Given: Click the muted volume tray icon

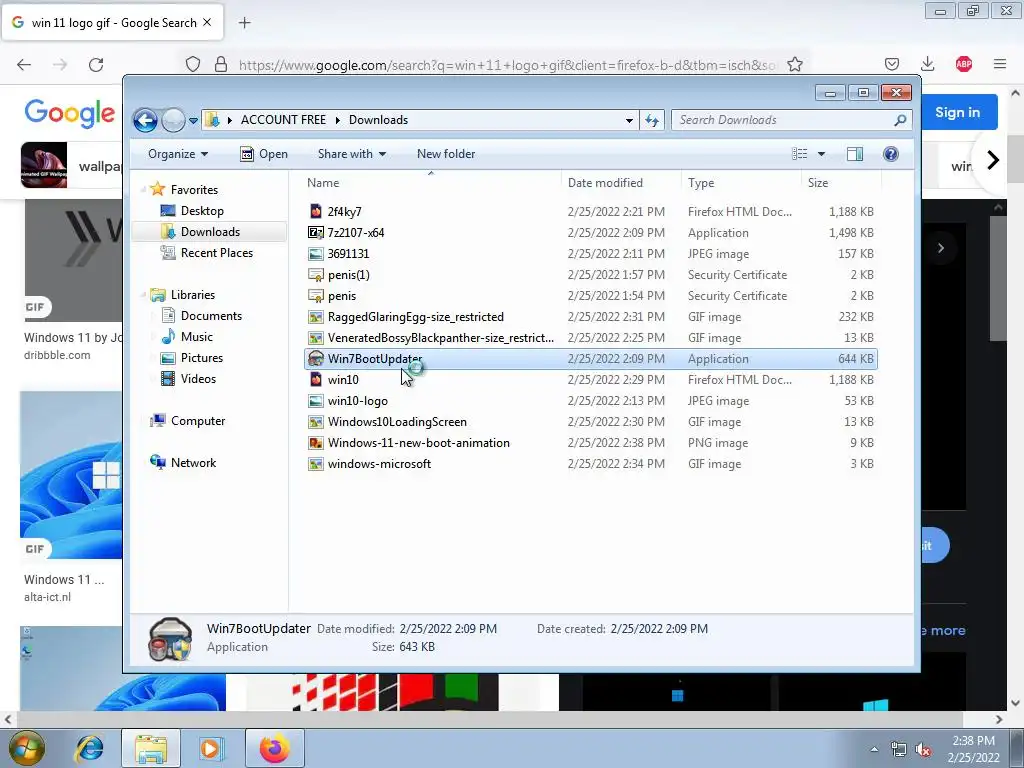Looking at the screenshot, I should [x=923, y=749].
